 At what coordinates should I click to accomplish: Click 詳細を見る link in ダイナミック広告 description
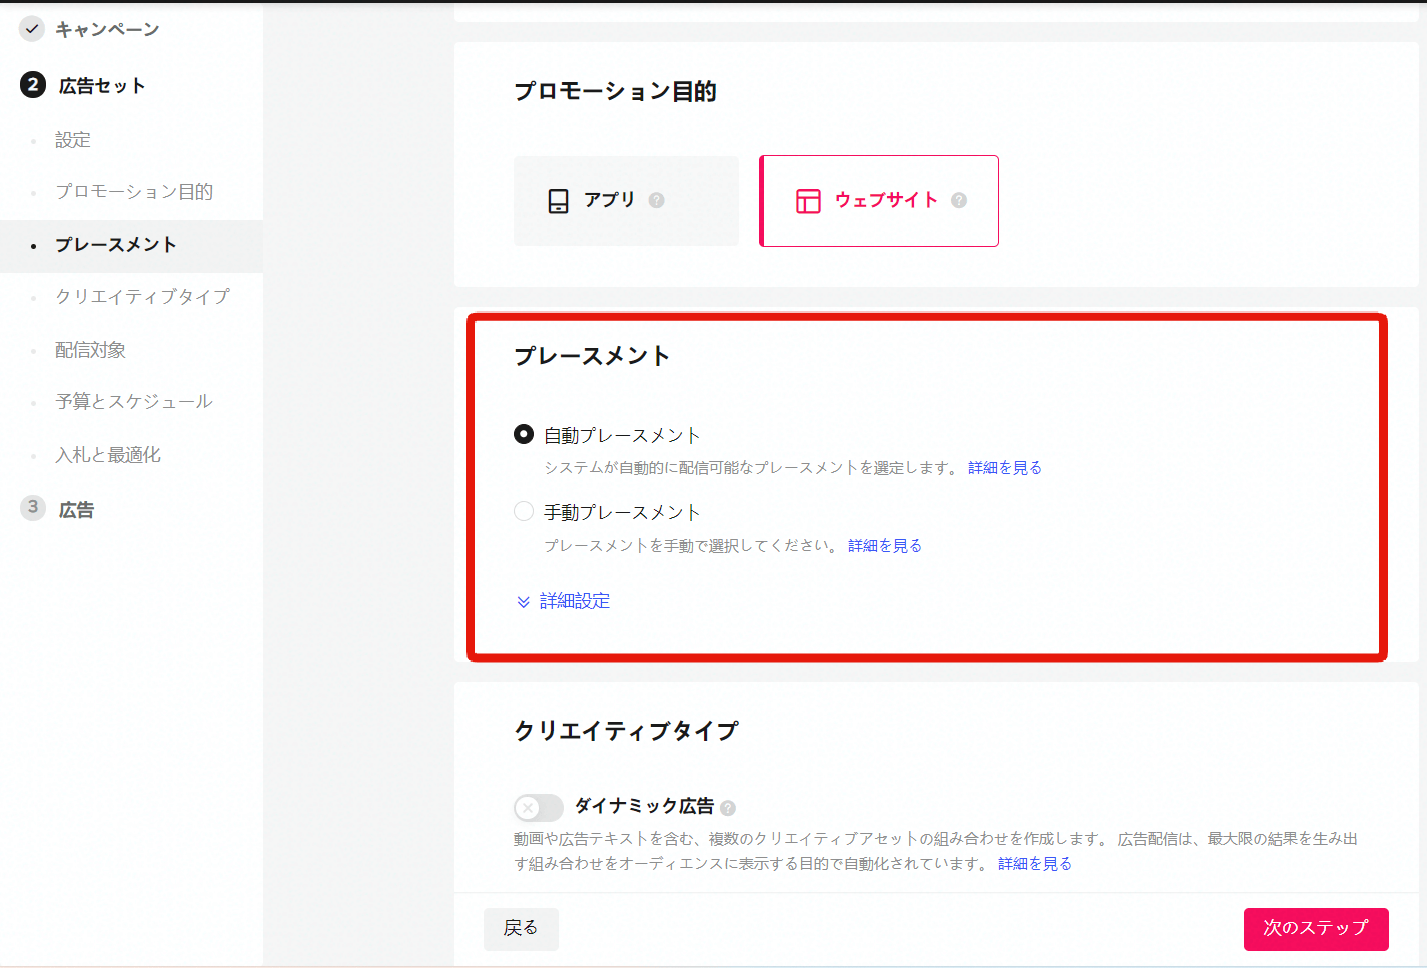(x=1035, y=864)
